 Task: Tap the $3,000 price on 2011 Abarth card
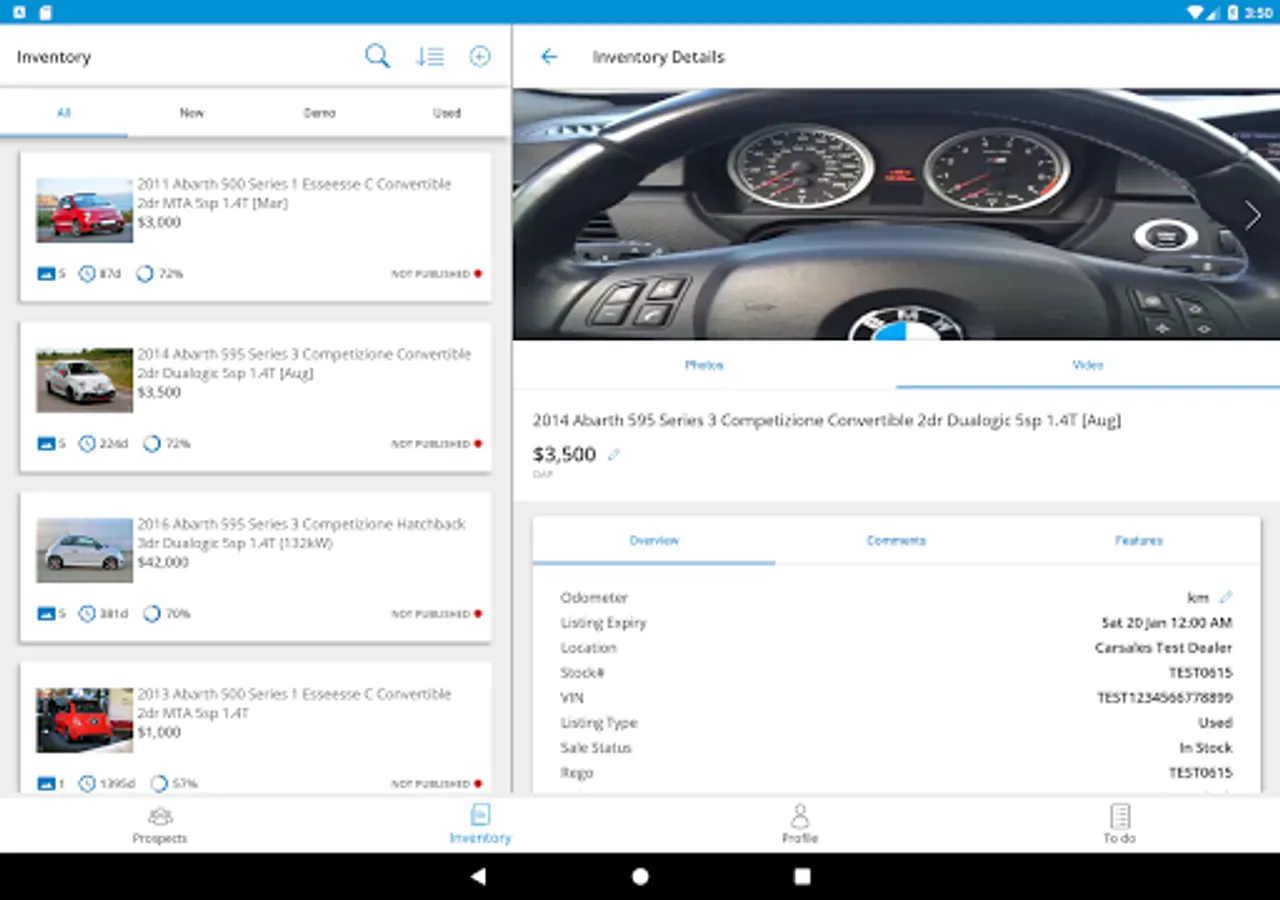159,222
